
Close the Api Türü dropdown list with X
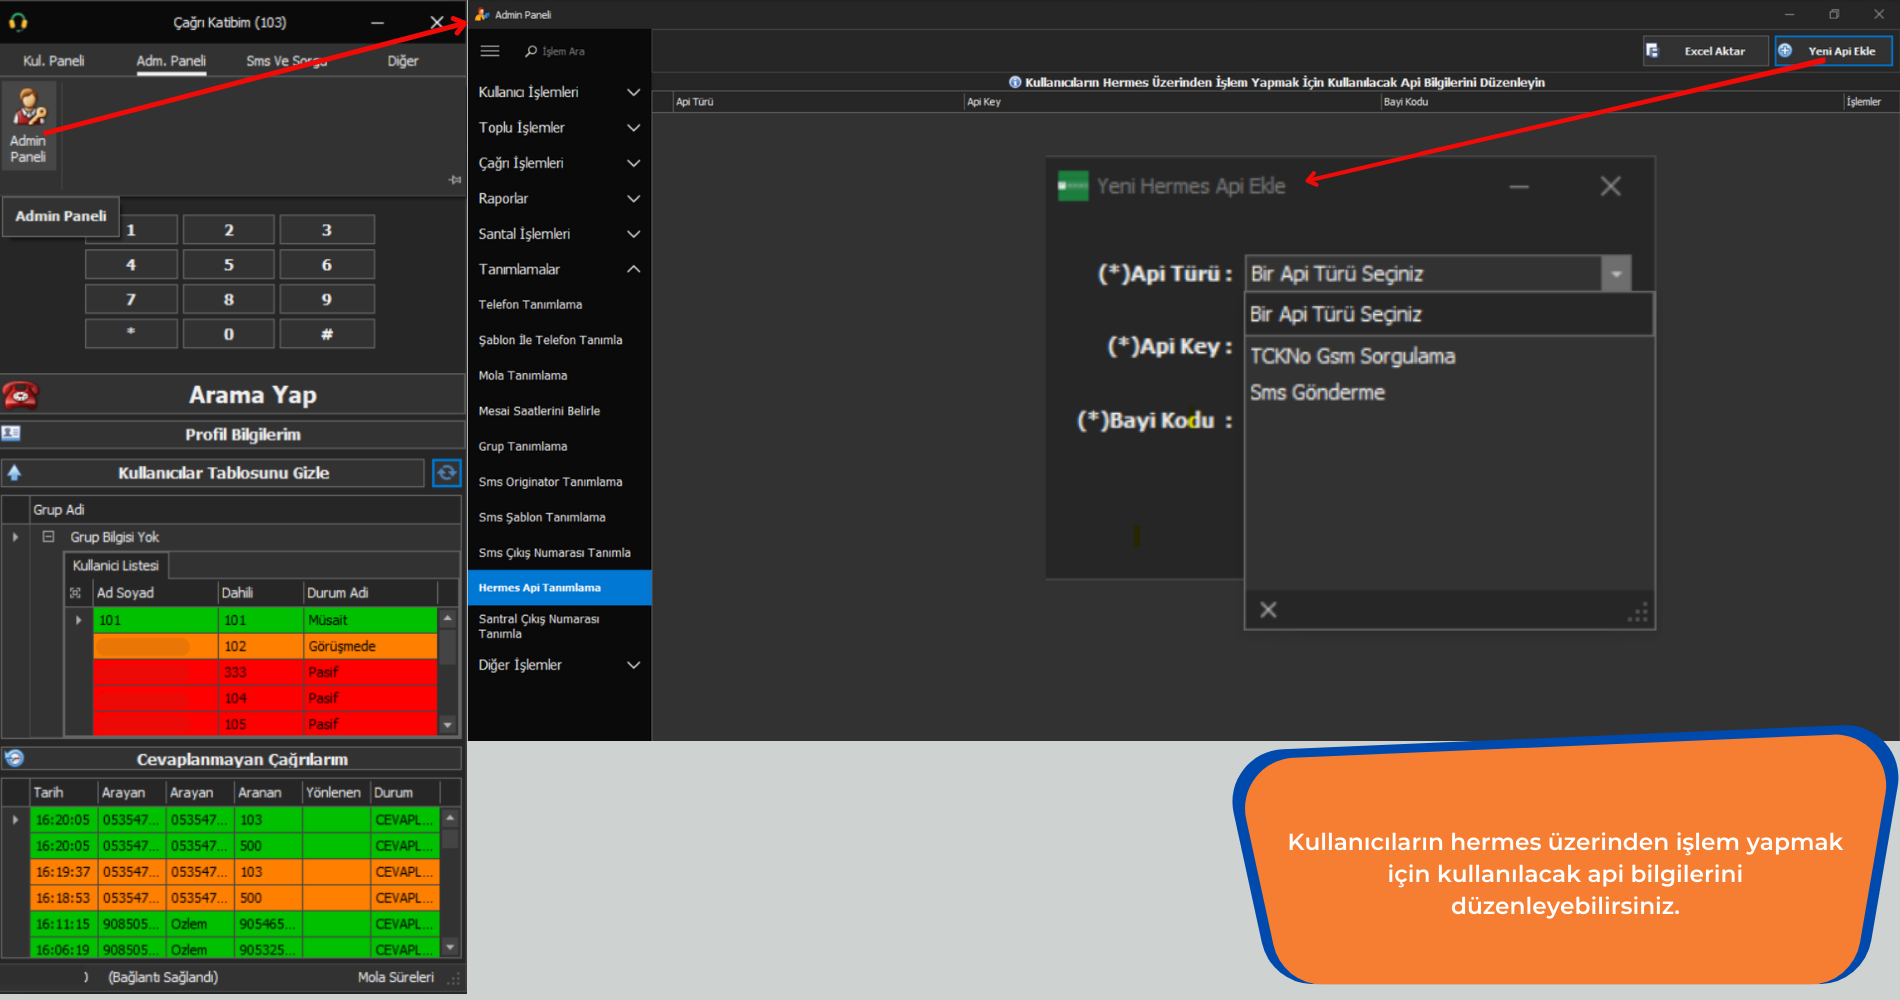click(1268, 610)
